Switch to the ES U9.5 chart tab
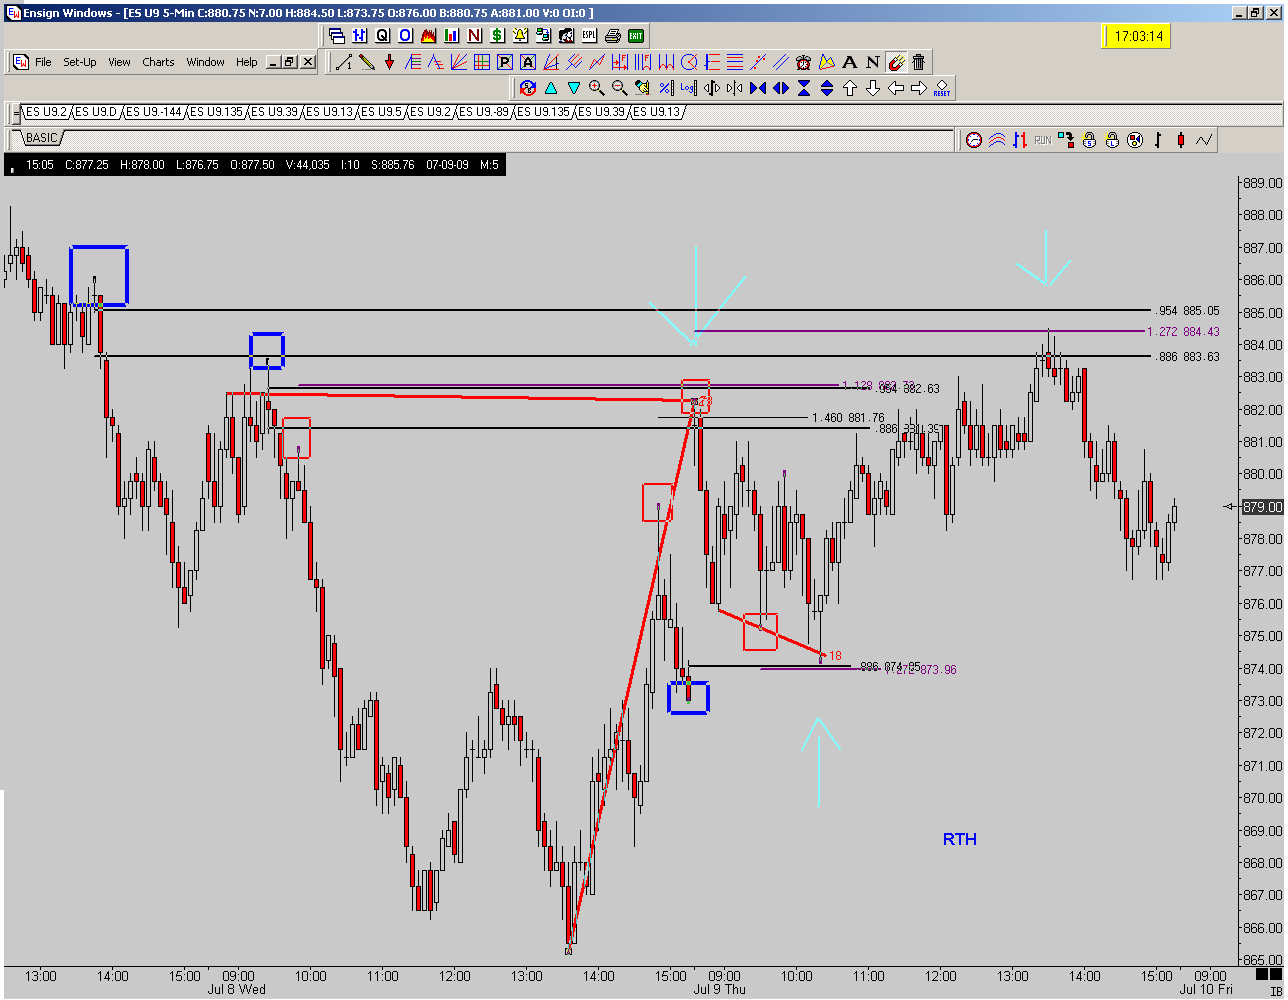This screenshot has height=1000, width=1288. pyautogui.click(x=382, y=112)
